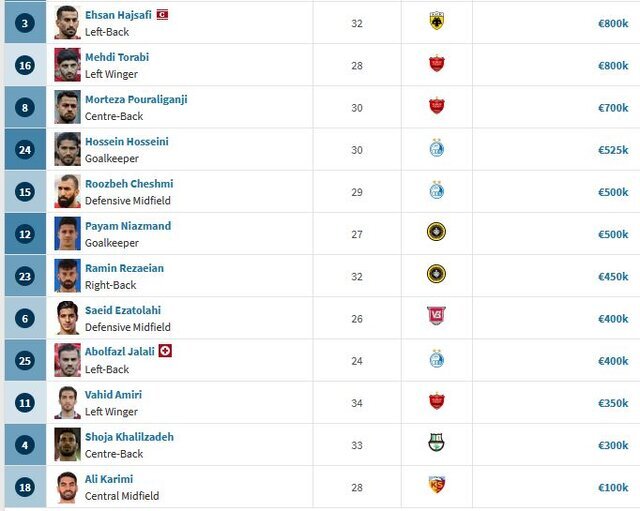Viewport: 640px width, 511px height.
Task: Click the club crest in Payam Niazmand's row
Action: [436, 233]
